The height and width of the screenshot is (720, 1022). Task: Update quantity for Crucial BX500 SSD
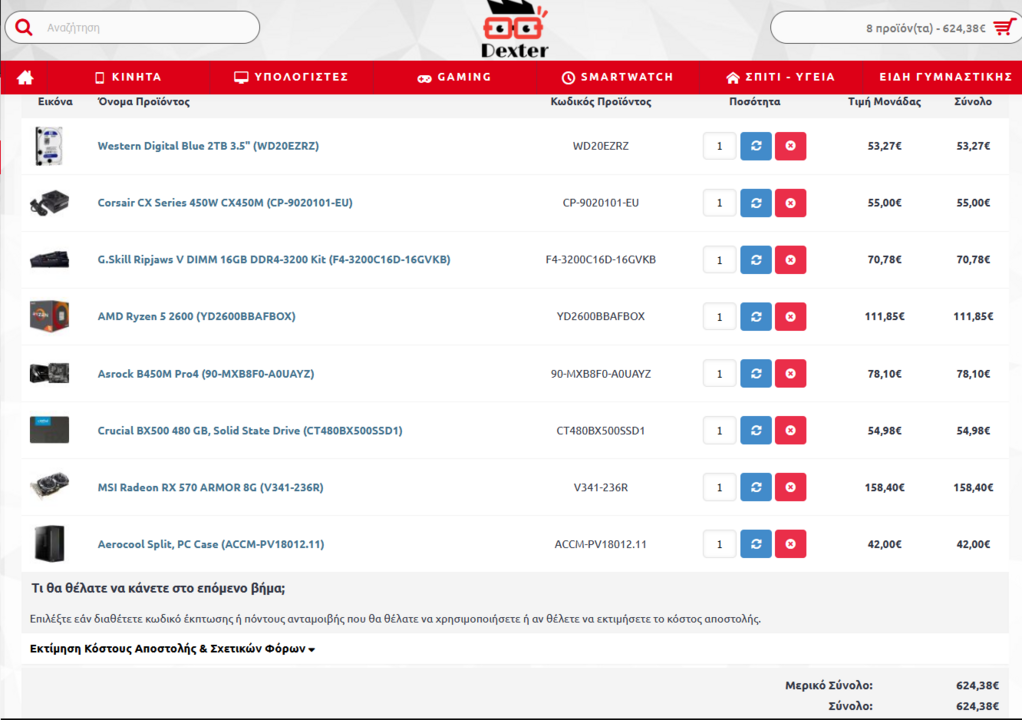(756, 430)
